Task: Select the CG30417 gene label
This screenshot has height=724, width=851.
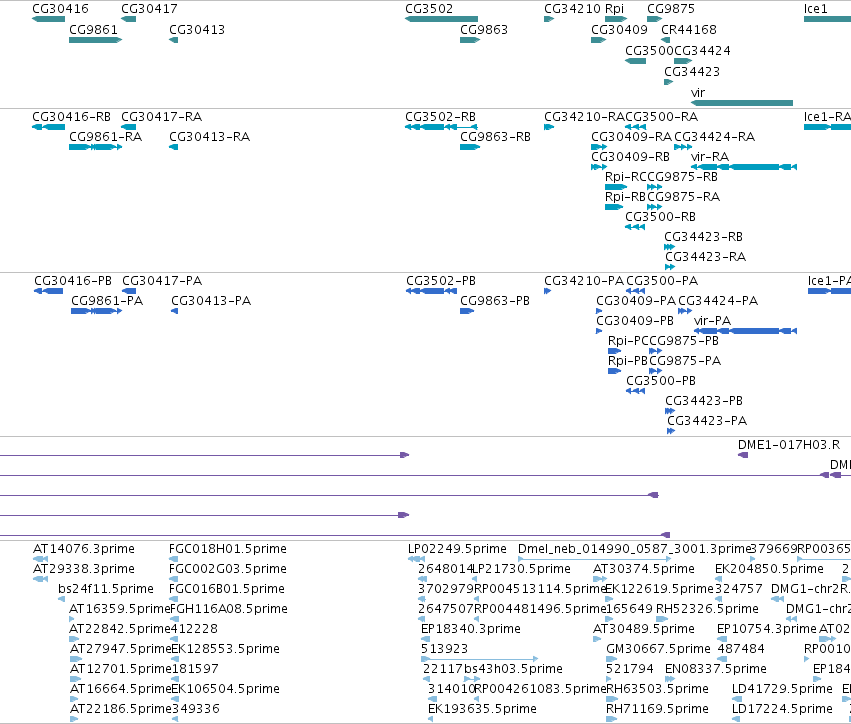Action: pos(149,9)
